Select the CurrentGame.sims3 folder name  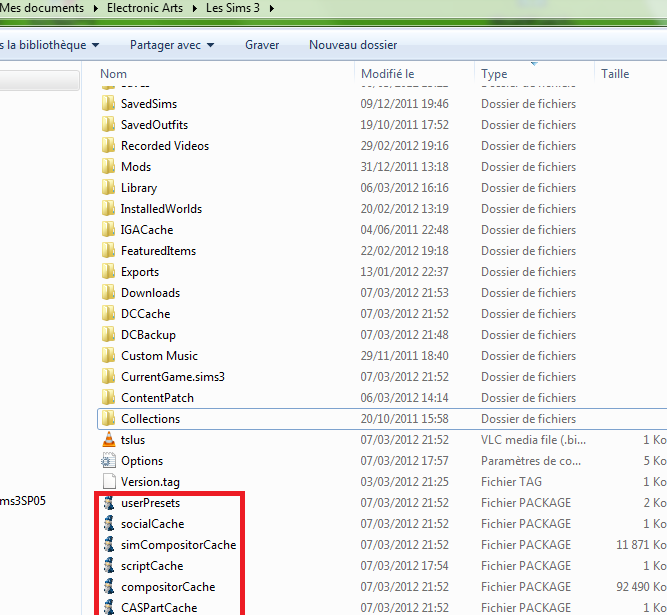coord(173,376)
